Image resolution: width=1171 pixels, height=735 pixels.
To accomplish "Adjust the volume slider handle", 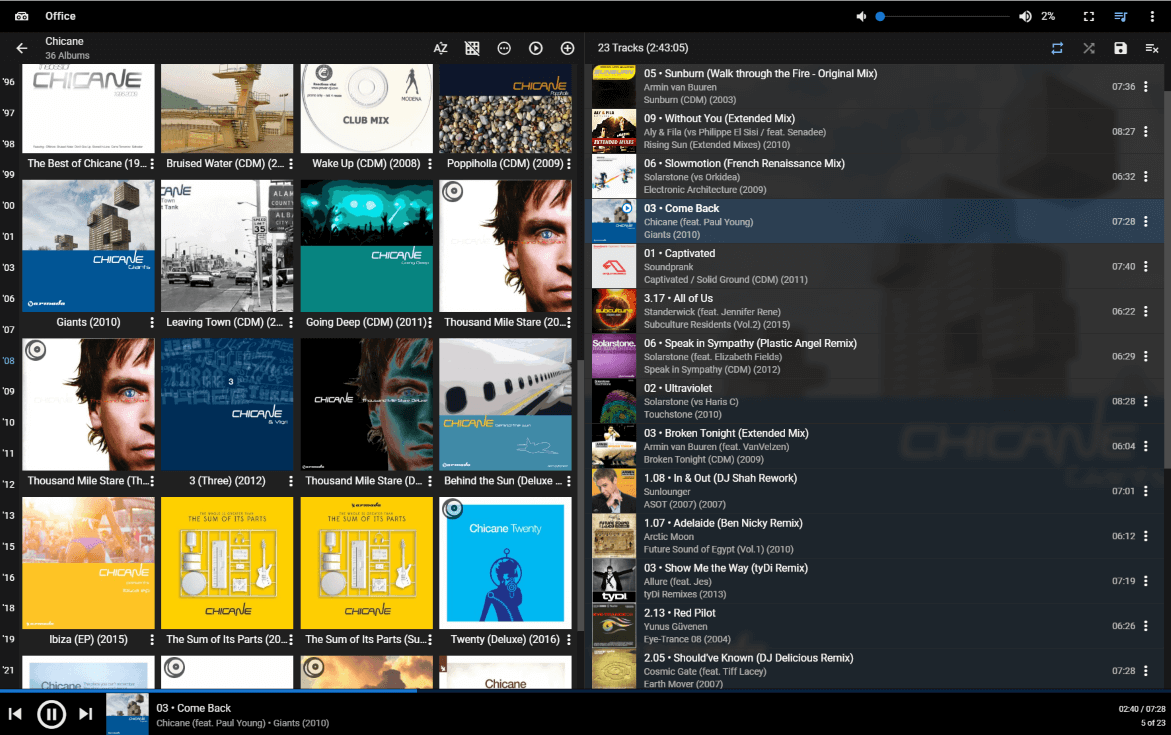I will coord(880,16).
